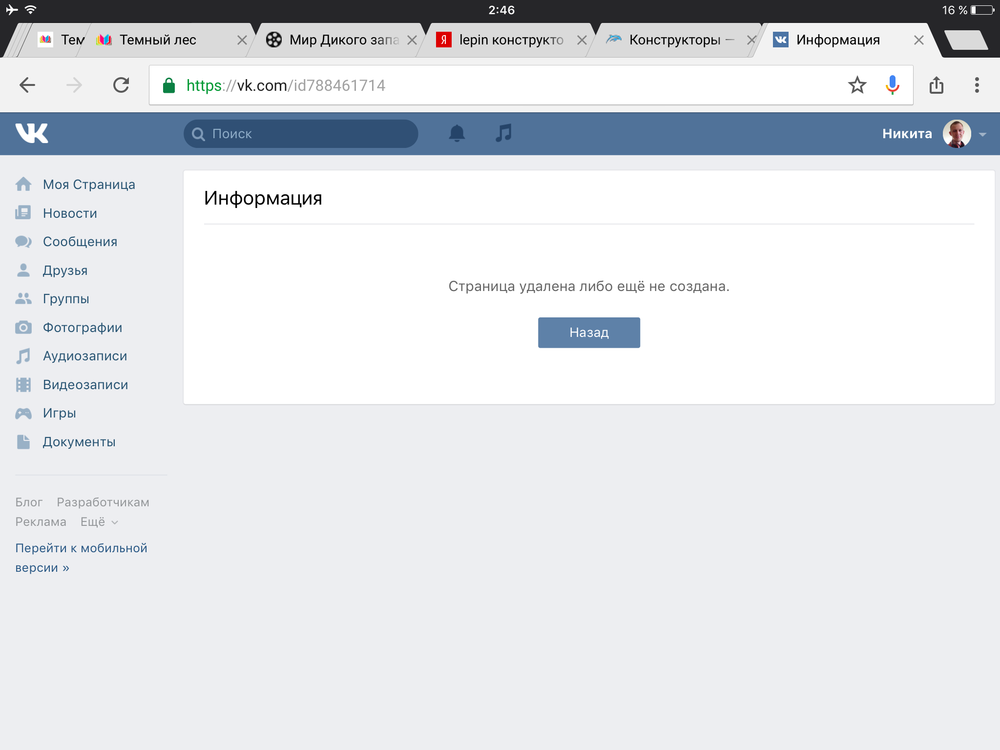Click the Видеозаписи film icon
The image size is (1000, 750).
point(24,385)
